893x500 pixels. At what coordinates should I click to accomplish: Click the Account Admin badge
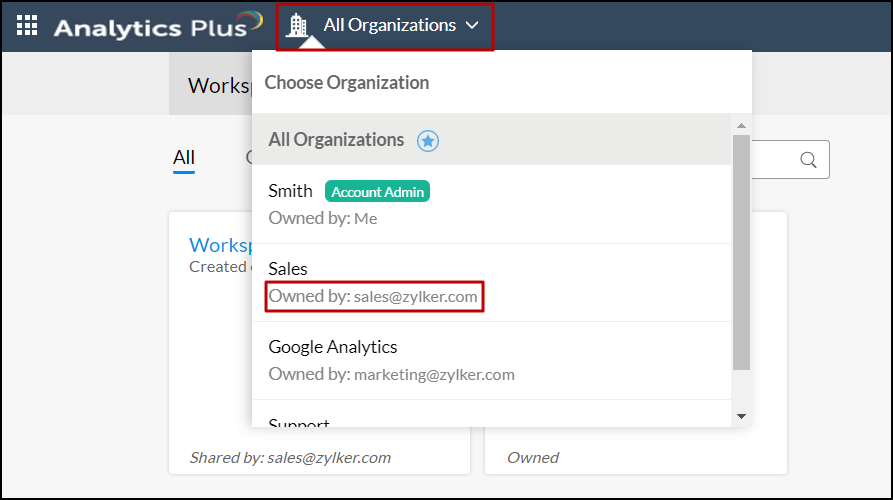(x=377, y=192)
